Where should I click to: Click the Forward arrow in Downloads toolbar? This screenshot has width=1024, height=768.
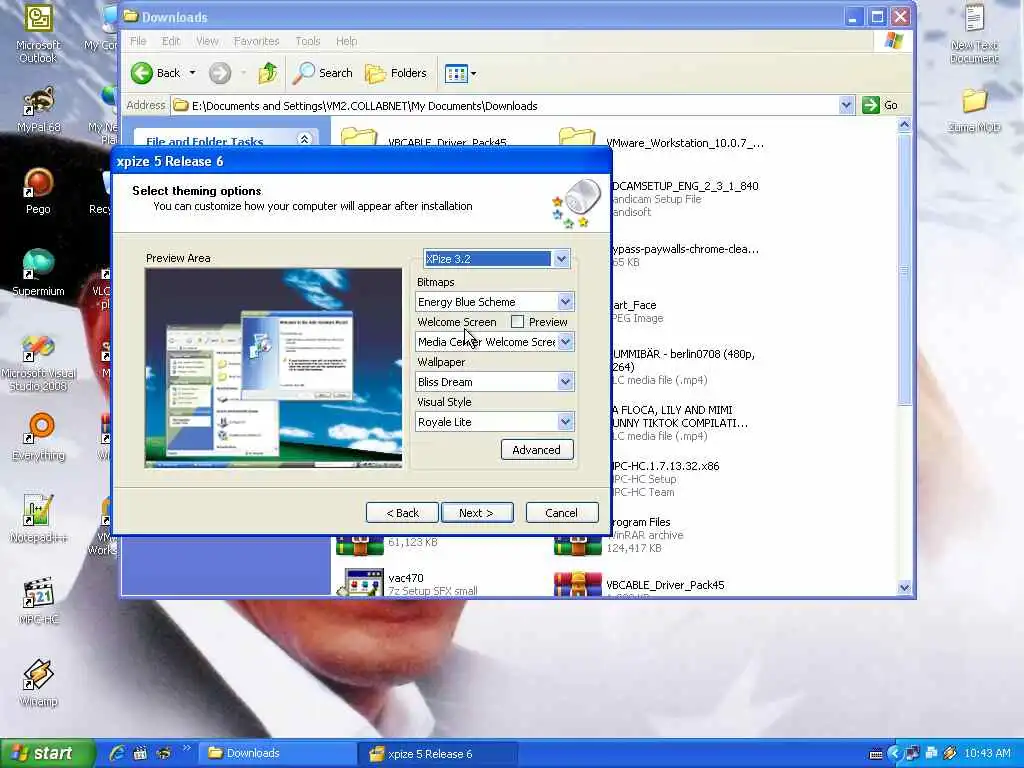[220, 73]
